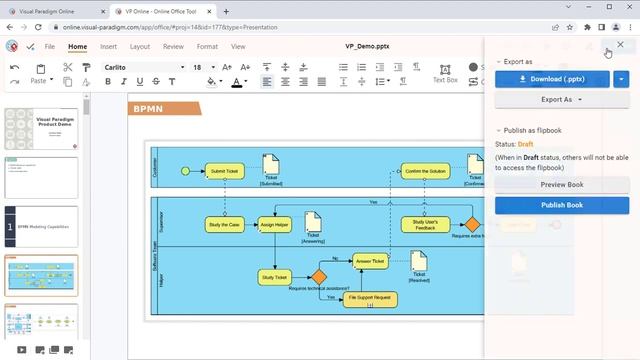Select the Cut scissors icon
This screenshot has height=360, width=640.
[68, 67]
